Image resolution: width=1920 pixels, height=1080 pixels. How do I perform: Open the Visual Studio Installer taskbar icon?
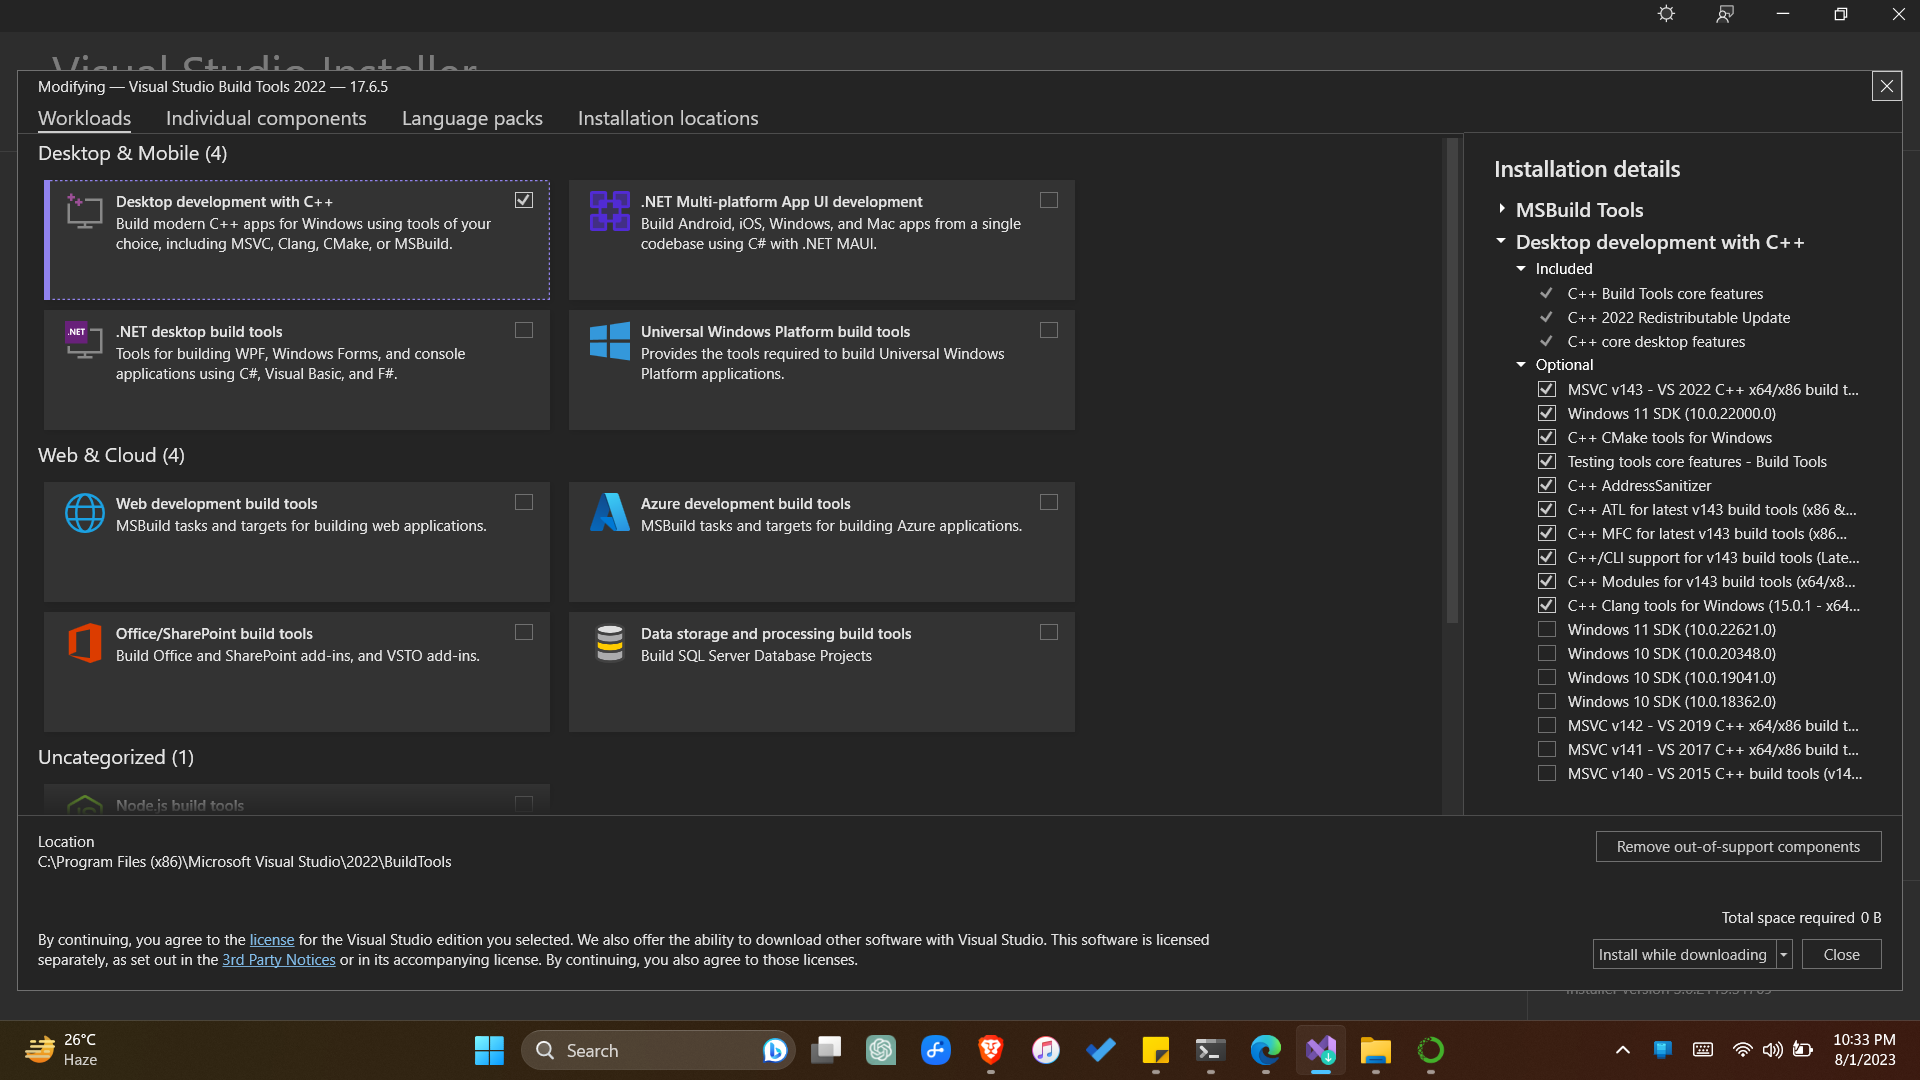[x=1320, y=1050]
